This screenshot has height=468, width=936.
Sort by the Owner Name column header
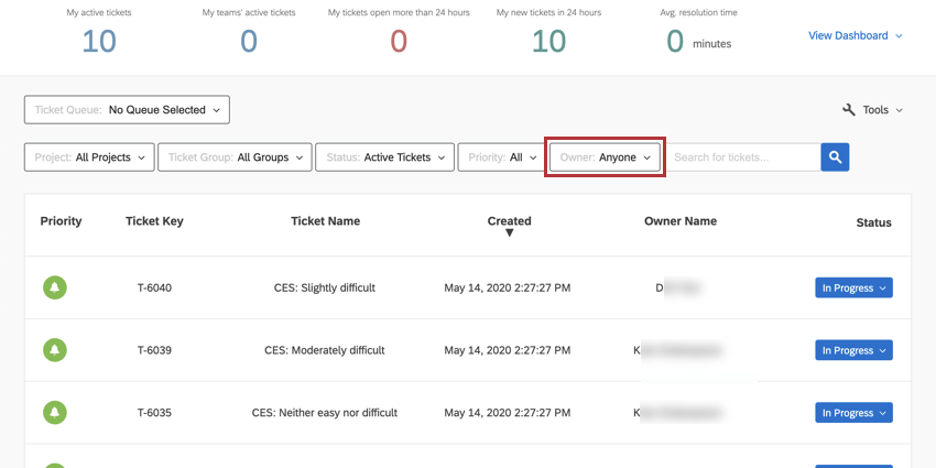click(x=681, y=221)
